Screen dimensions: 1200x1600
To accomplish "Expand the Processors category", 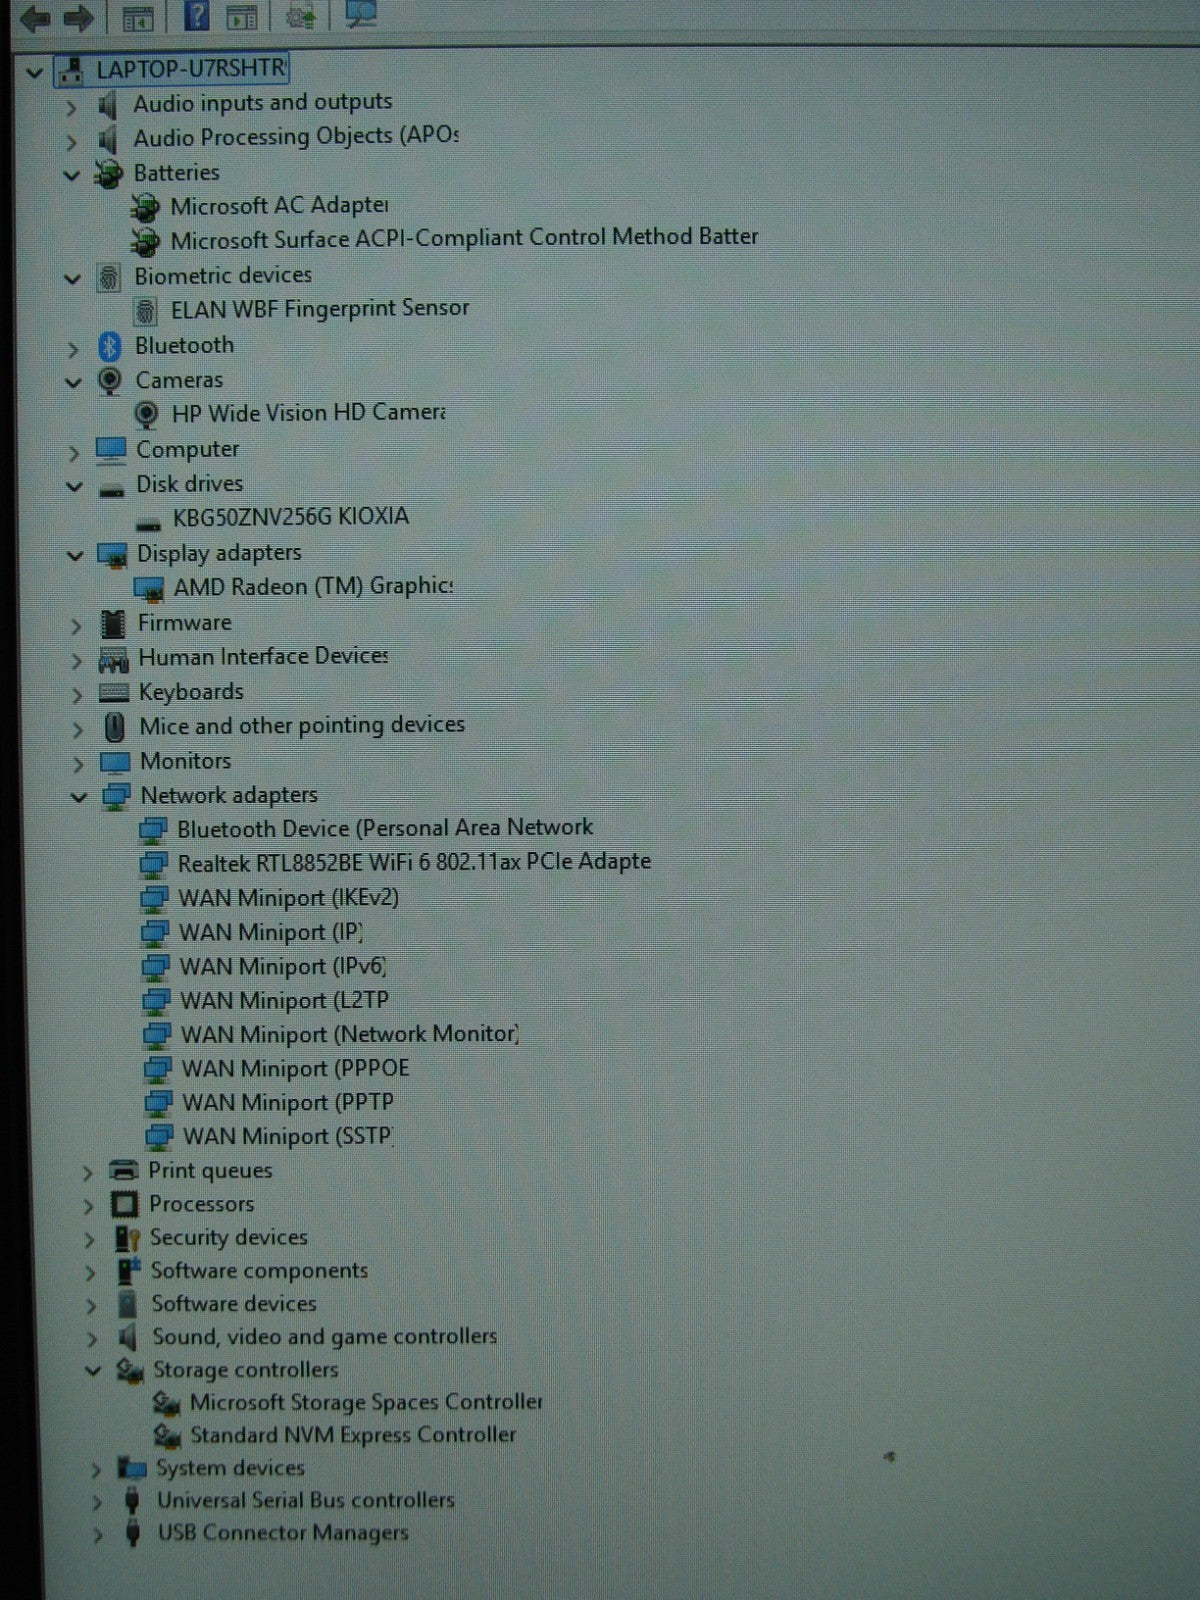I will coord(89,1206).
